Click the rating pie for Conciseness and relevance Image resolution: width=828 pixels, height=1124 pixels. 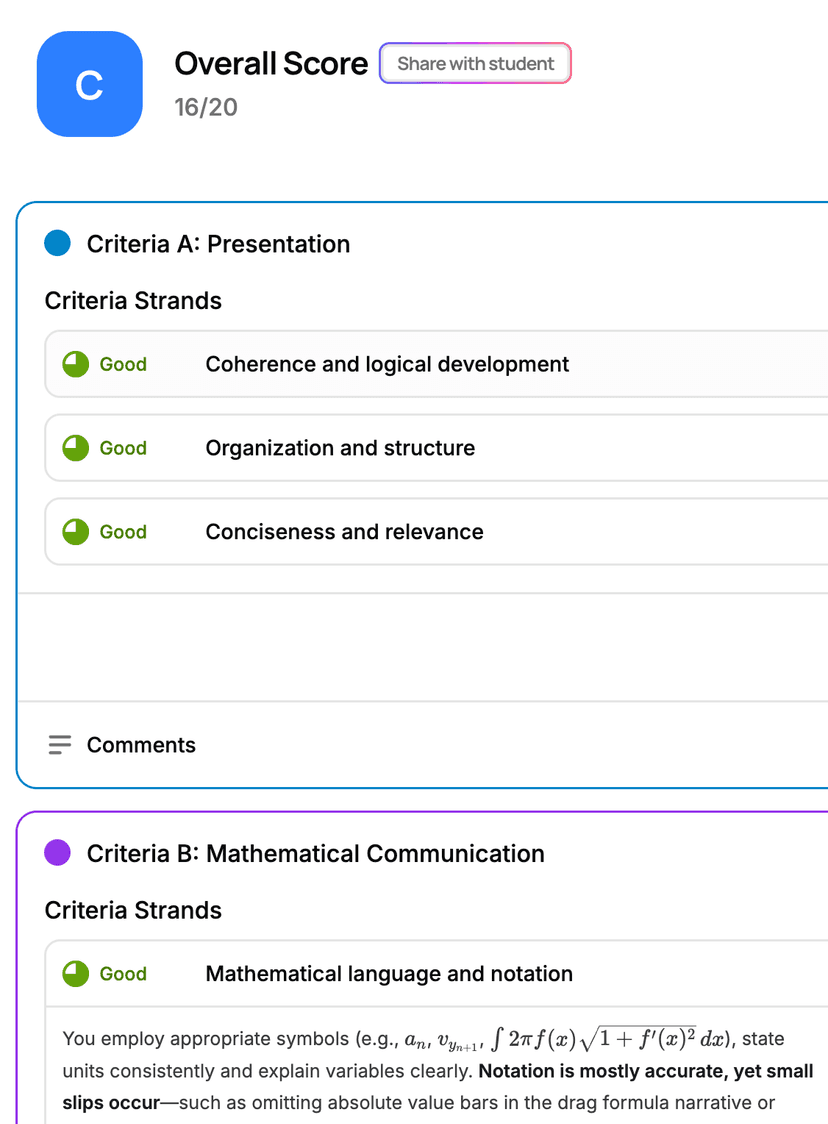[75, 531]
